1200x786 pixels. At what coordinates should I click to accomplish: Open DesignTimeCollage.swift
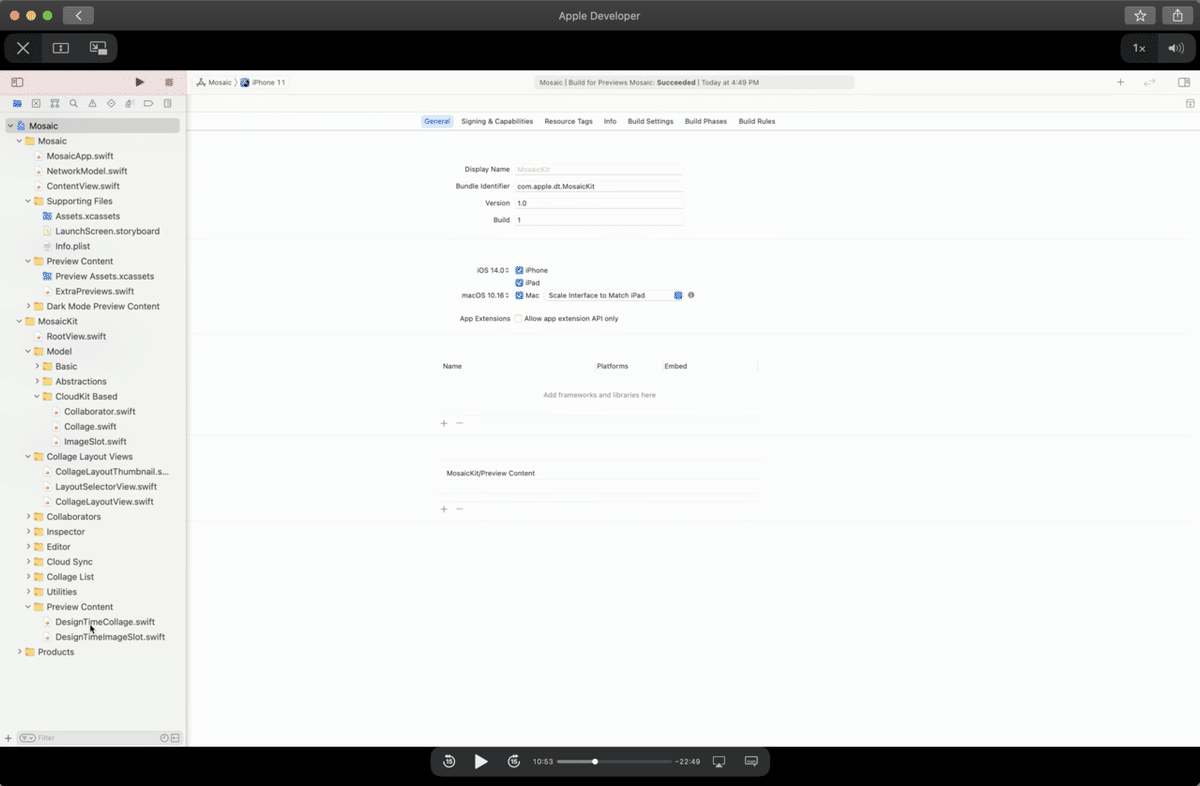pos(105,622)
